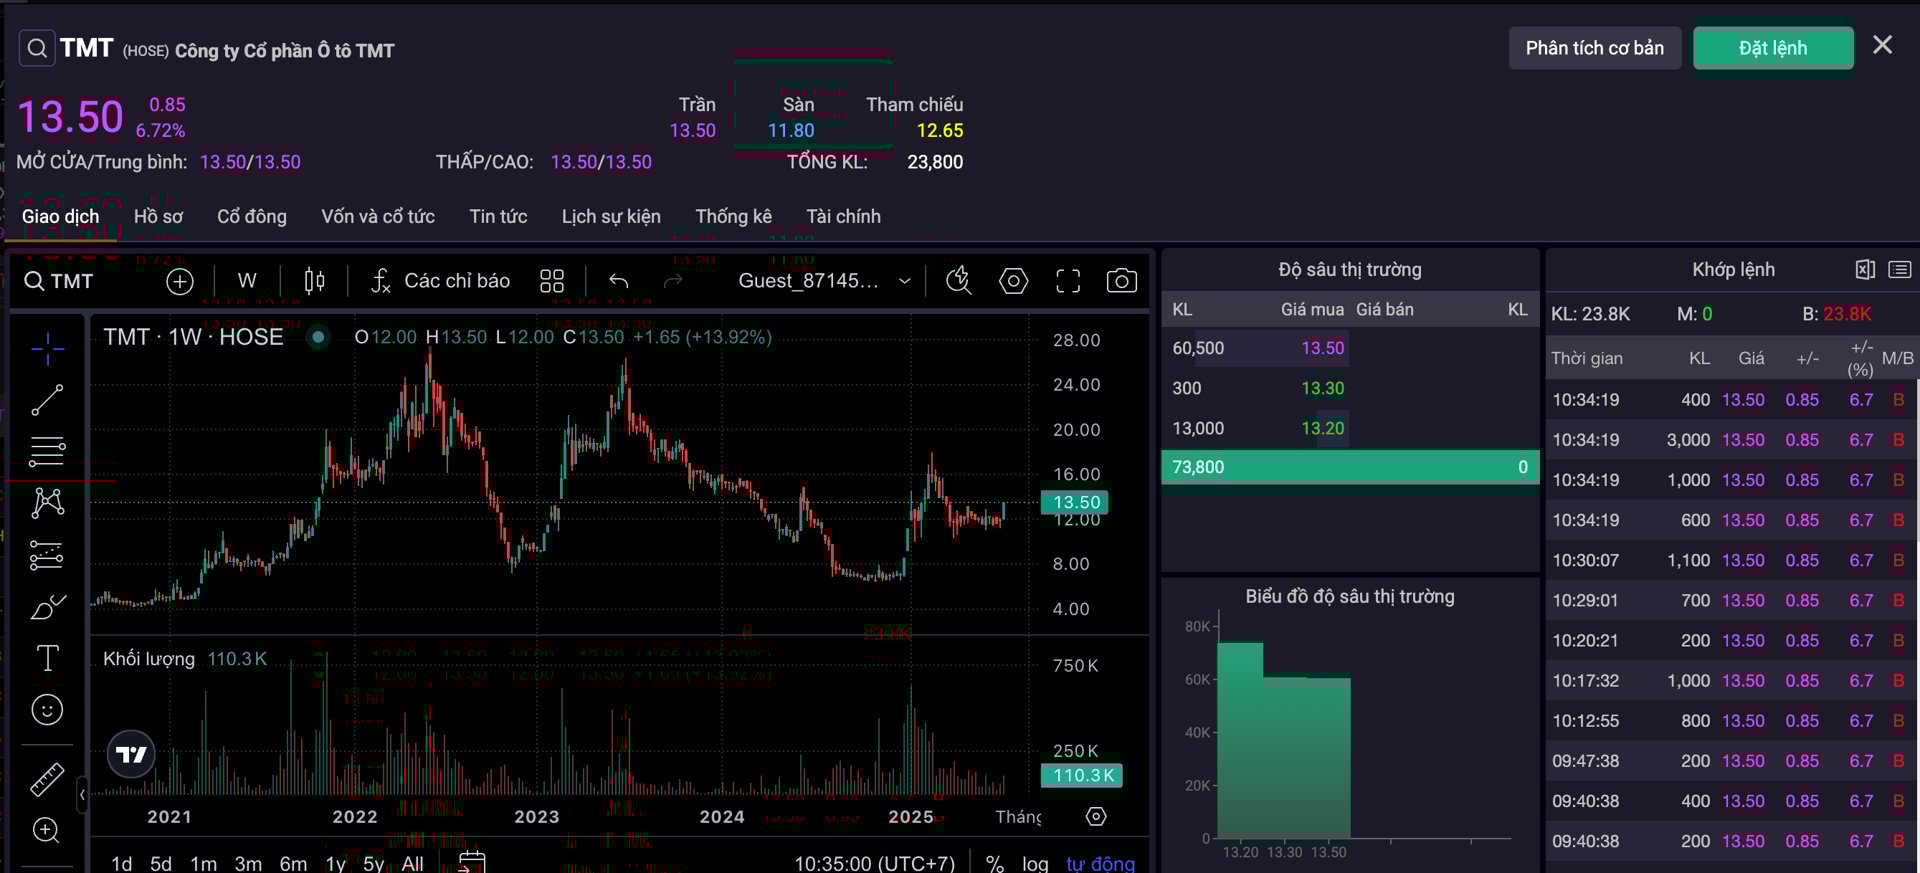The height and width of the screenshot is (873, 1920).
Task: Toggle log scale on chart
Action: point(1035,863)
